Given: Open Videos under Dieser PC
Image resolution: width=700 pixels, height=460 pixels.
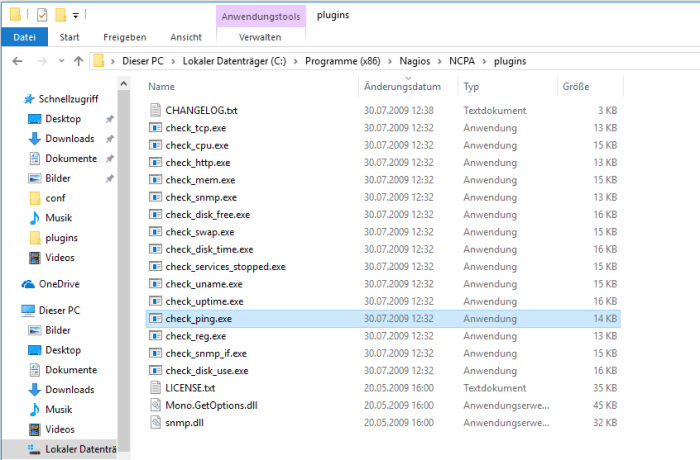Looking at the screenshot, I should tap(59, 429).
